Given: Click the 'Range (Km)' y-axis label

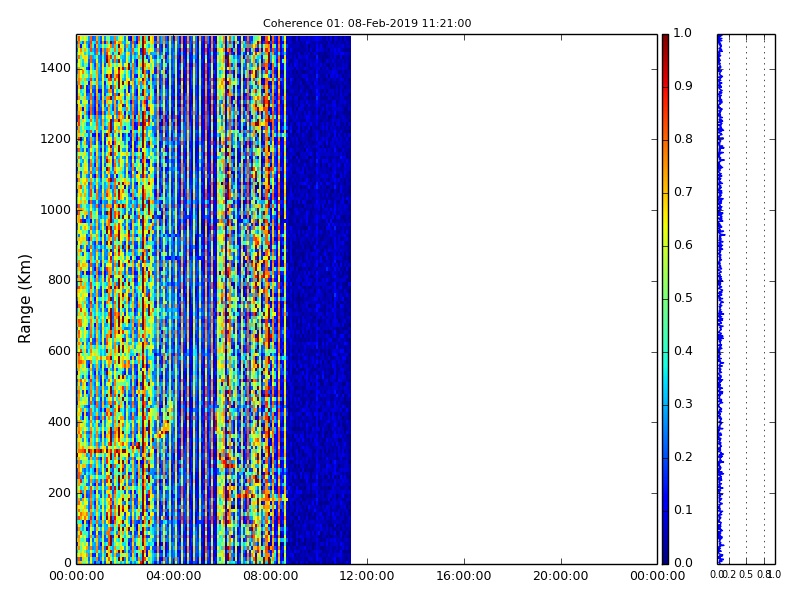Looking at the screenshot, I should pyautogui.click(x=24, y=299).
